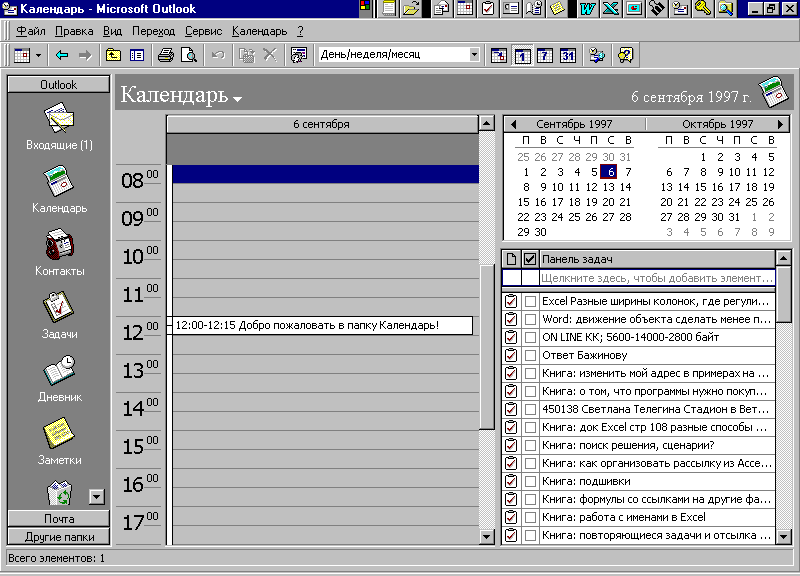Launch the Office Assistant icon
Image resolution: width=800 pixels, height=576 pixels.
(626, 55)
